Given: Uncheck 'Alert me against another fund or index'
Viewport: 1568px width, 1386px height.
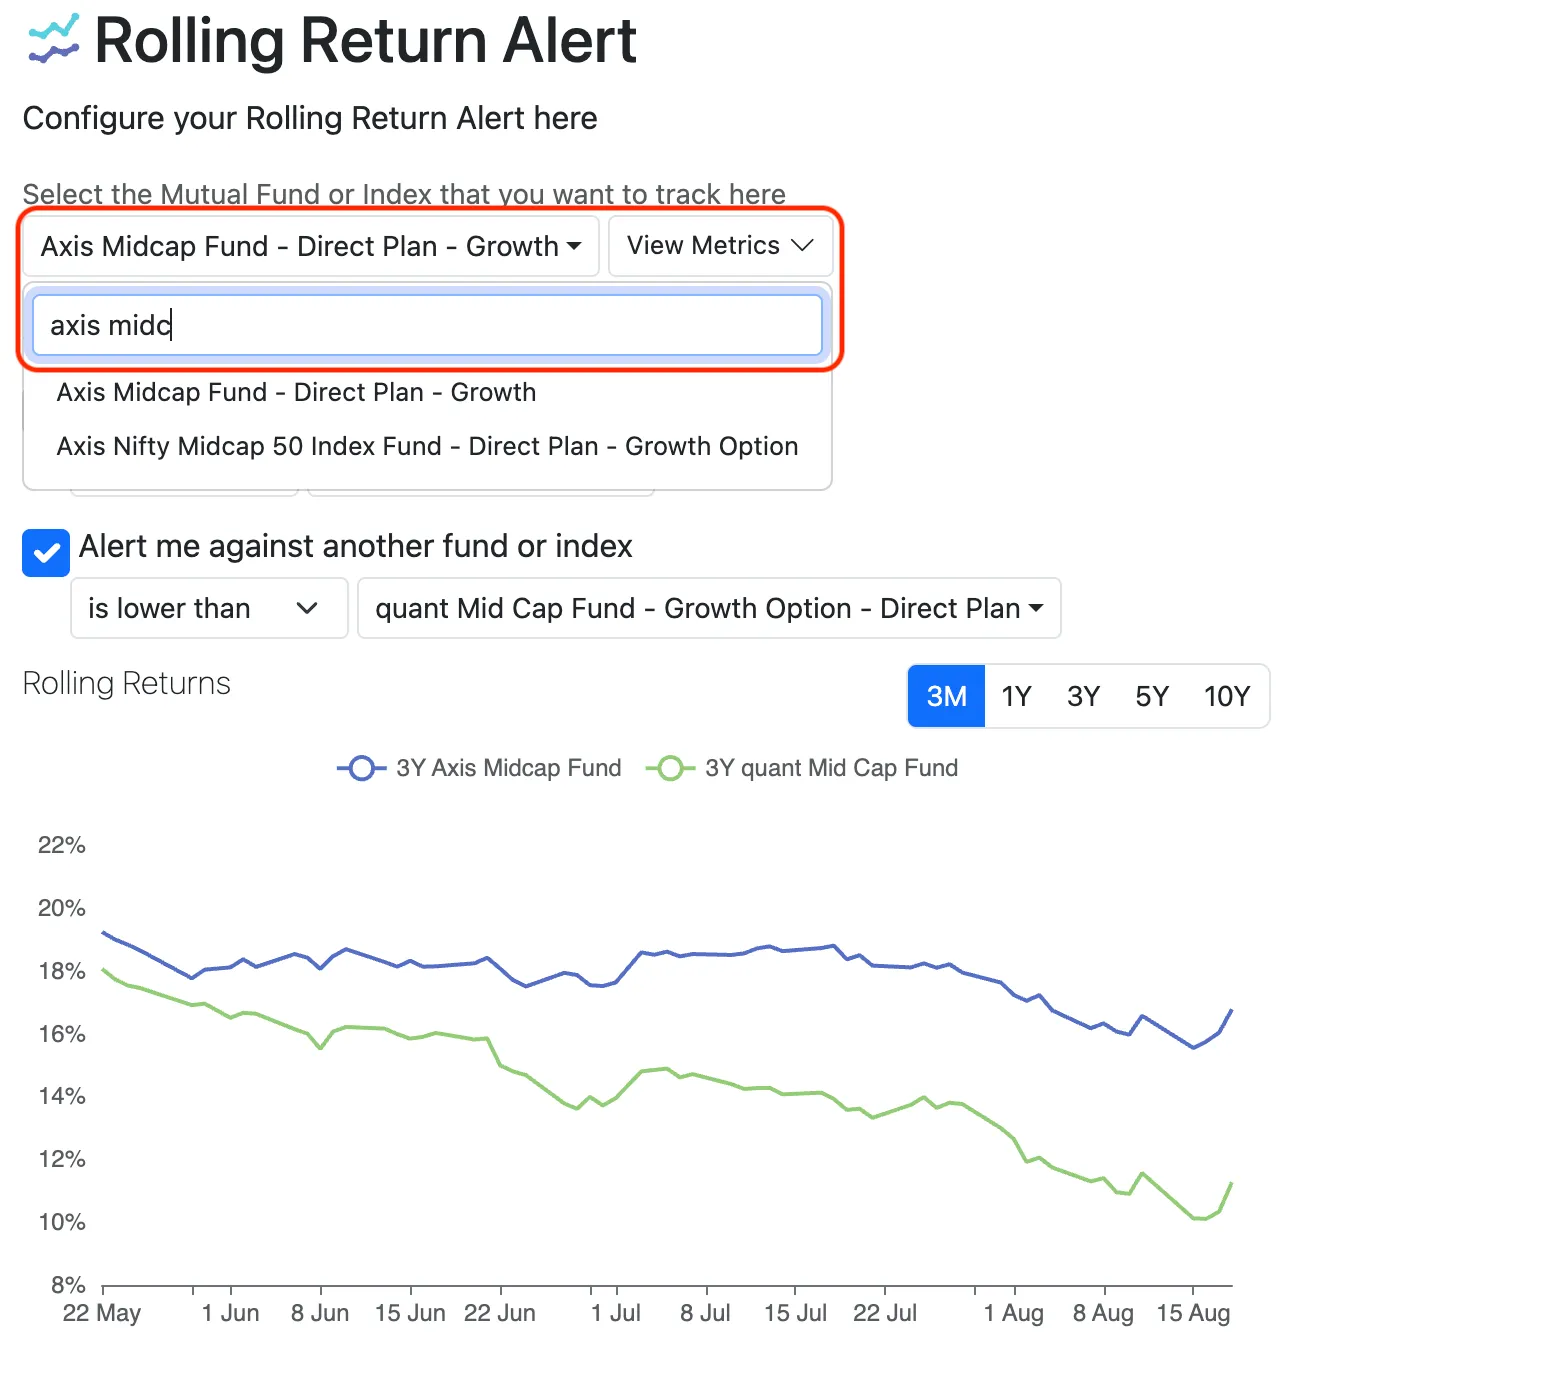Looking at the screenshot, I should pyautogui.click(x=46, y=552).
